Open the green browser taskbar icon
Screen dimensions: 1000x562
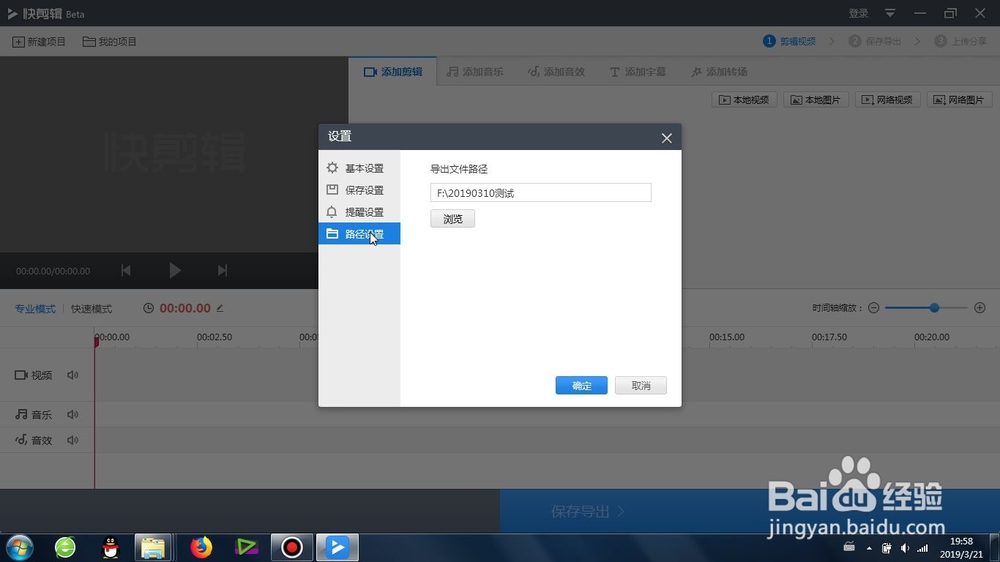click(x=65, y=547)
